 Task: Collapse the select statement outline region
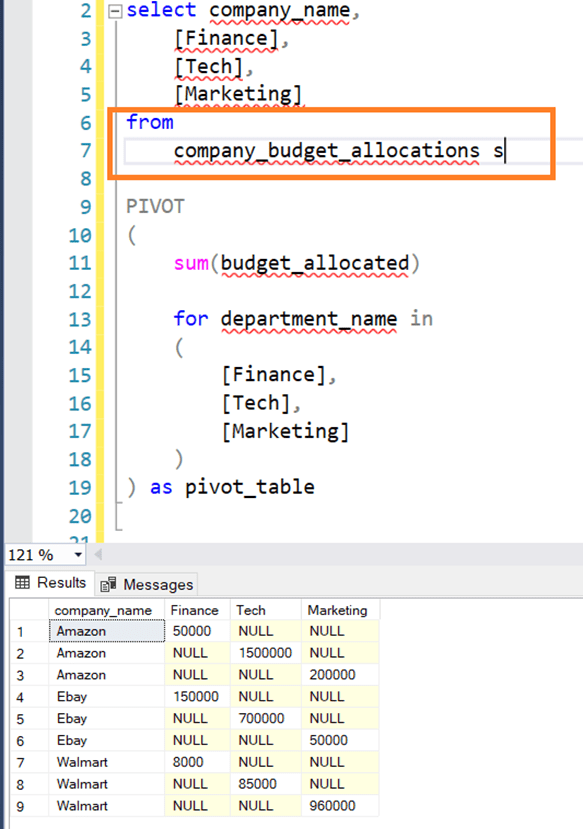click(x=115, y=12)
